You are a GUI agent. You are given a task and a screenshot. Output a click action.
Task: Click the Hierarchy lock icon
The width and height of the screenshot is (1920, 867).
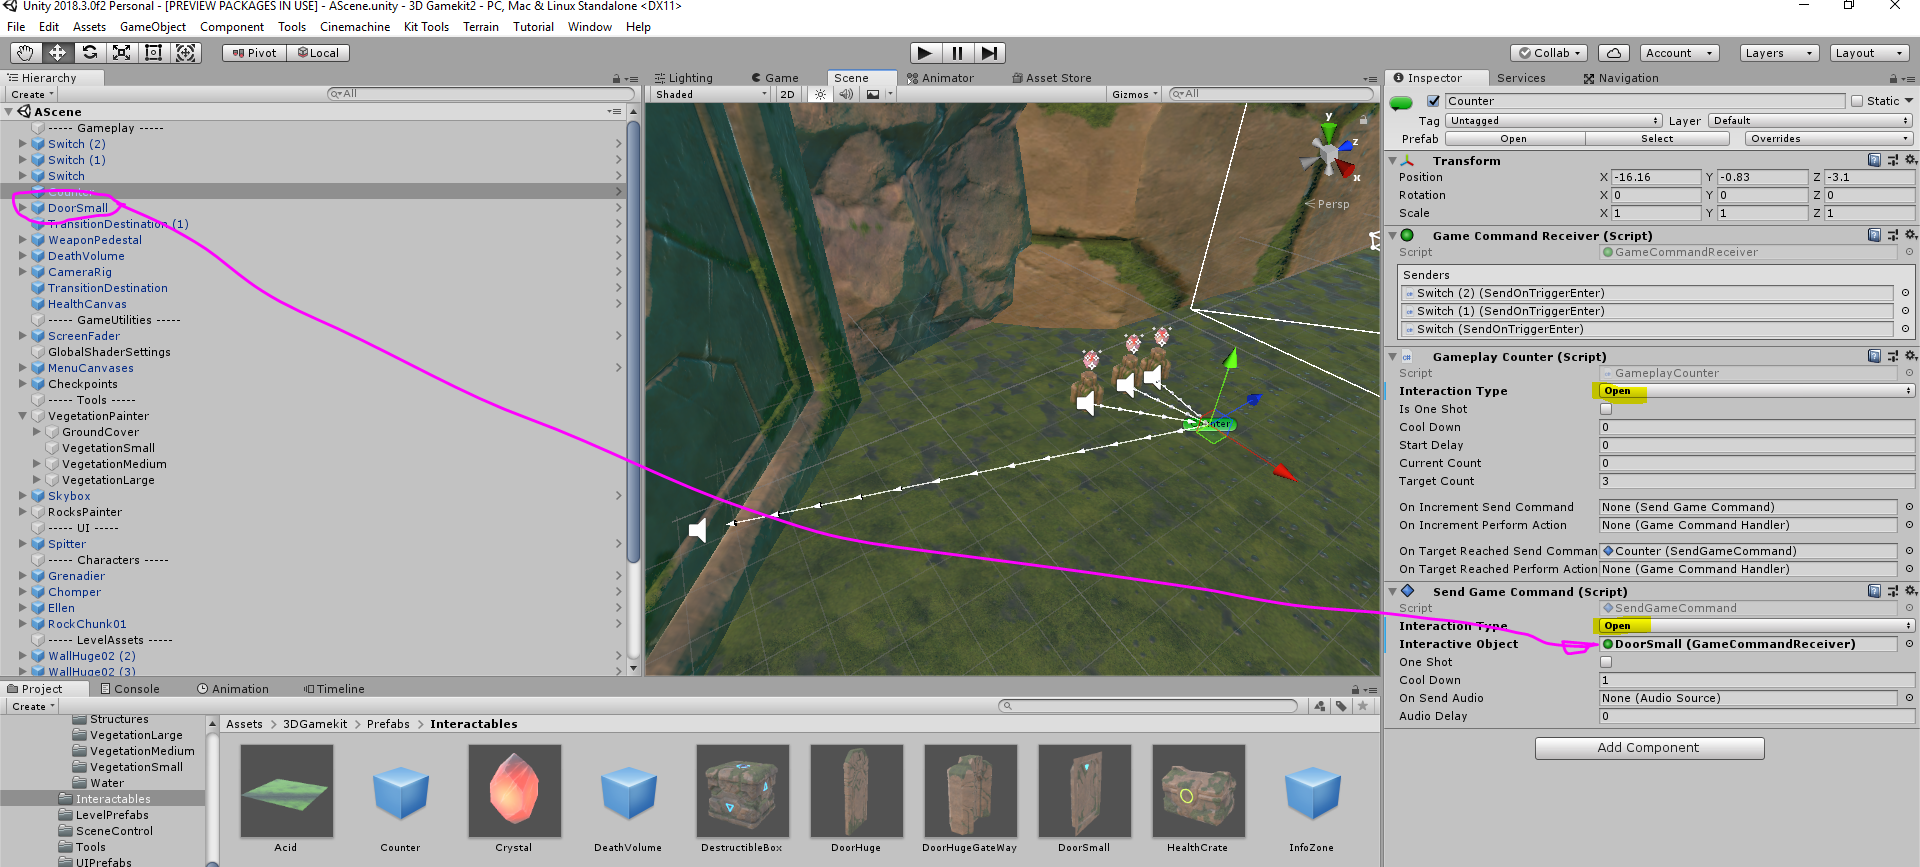tap(616, 78)
